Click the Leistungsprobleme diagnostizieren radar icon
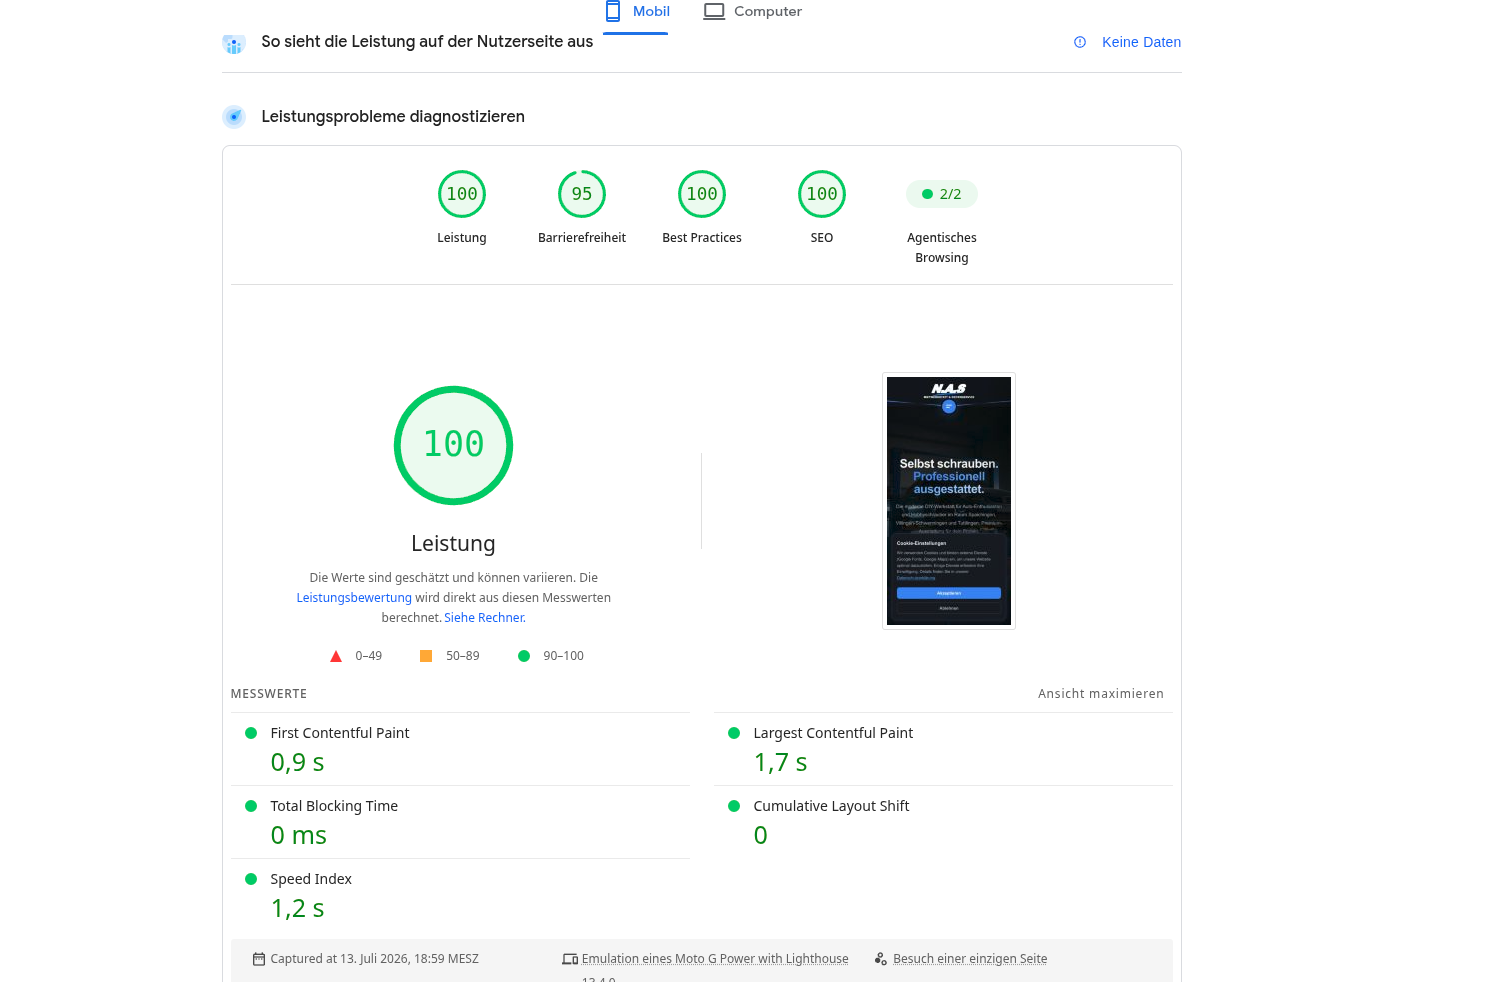Viewport: 1503px width, 982px height. click(234, 117)
